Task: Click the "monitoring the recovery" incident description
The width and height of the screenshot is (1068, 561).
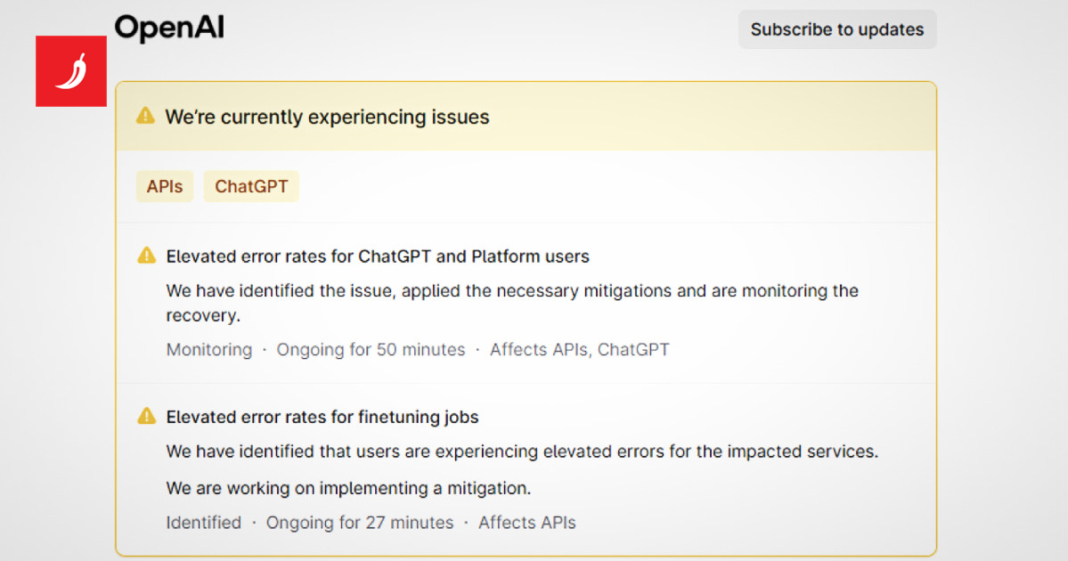Action: click(512, 302)
